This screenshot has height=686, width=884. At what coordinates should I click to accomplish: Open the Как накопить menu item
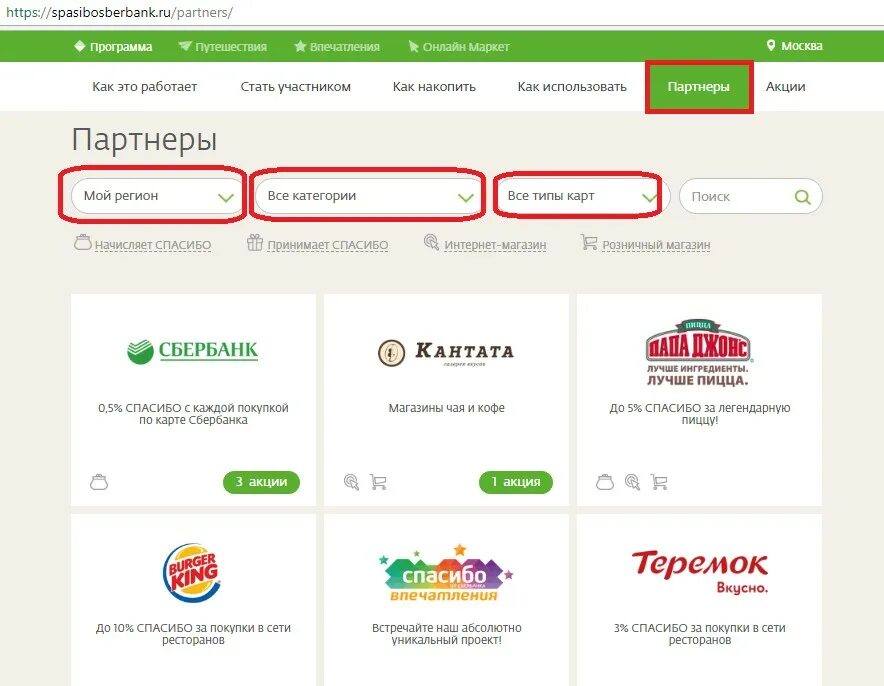coord(434,87)
